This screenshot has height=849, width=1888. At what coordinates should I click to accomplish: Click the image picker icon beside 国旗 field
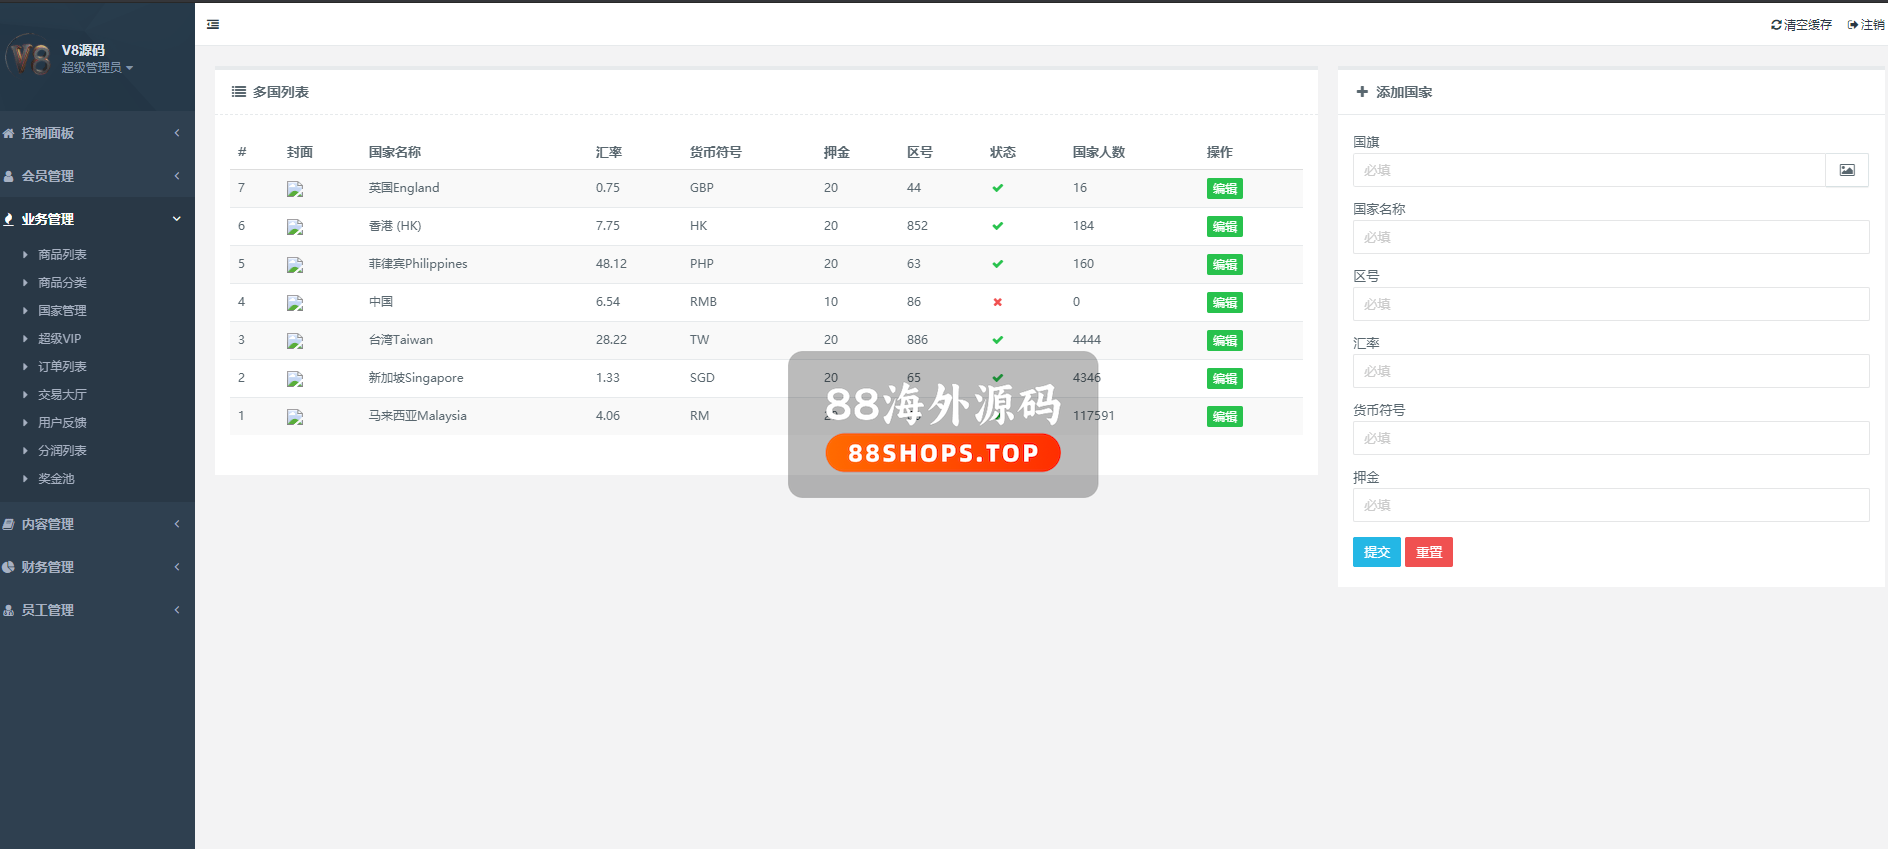[1846, 170]
